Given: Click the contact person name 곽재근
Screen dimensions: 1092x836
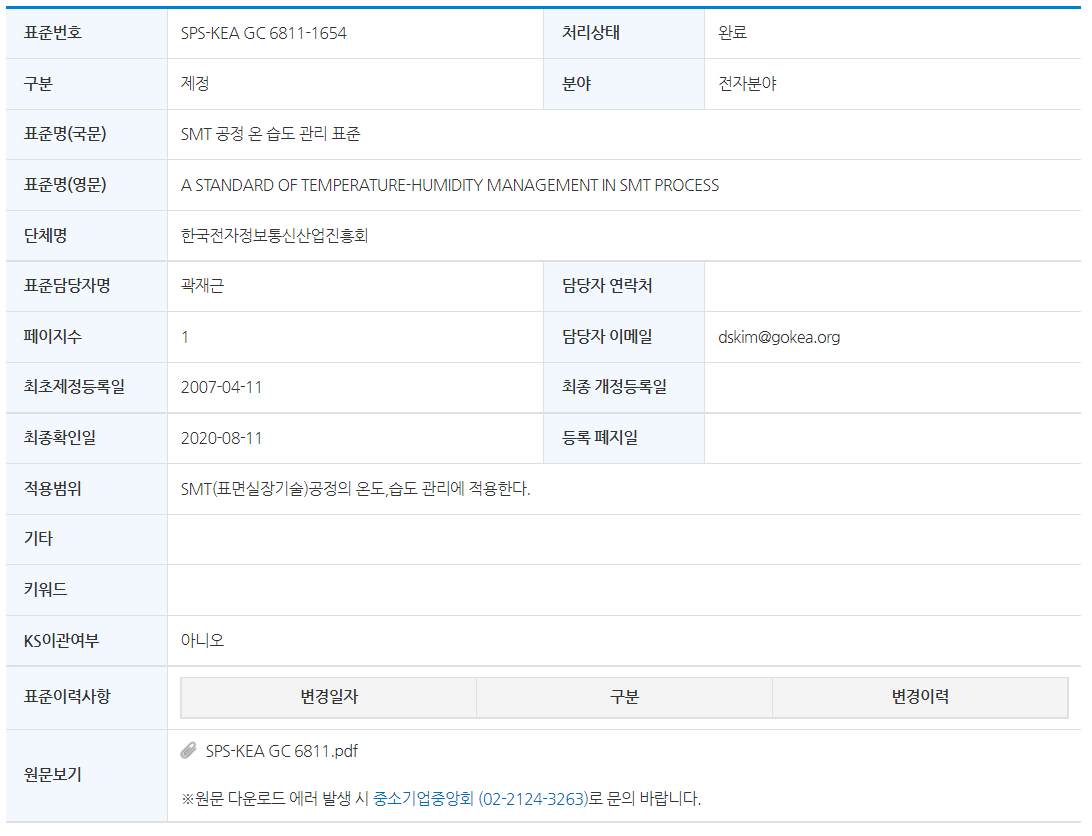Looking at the screenshot, I should [202, 286].
